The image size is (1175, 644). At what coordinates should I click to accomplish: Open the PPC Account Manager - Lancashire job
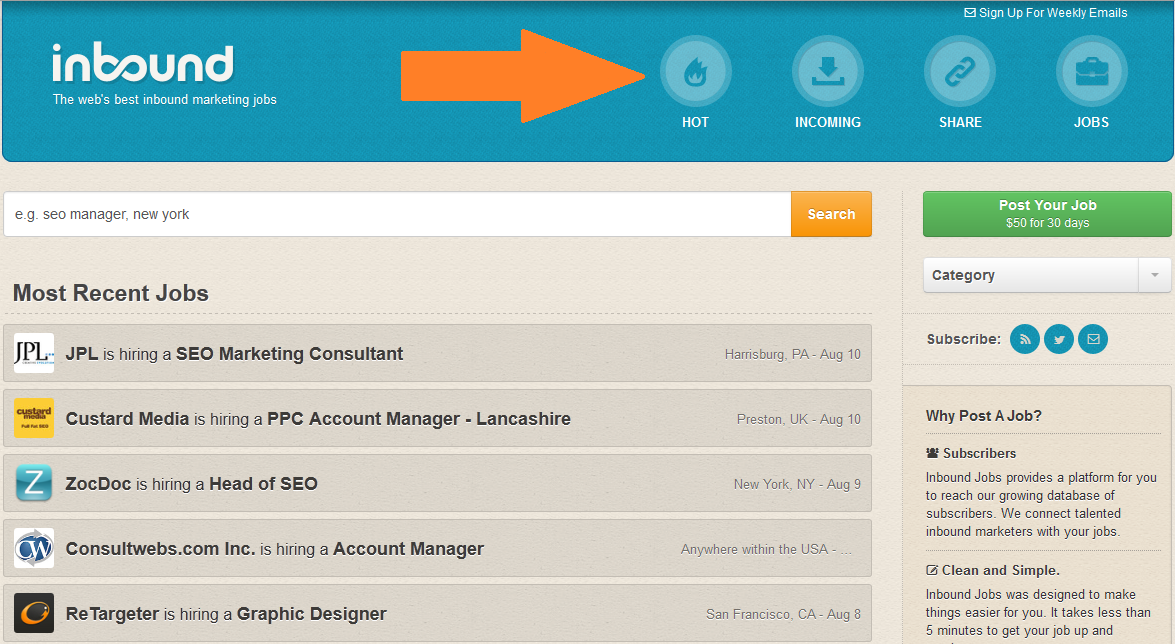pyautogui.click(x=419, y=419)
